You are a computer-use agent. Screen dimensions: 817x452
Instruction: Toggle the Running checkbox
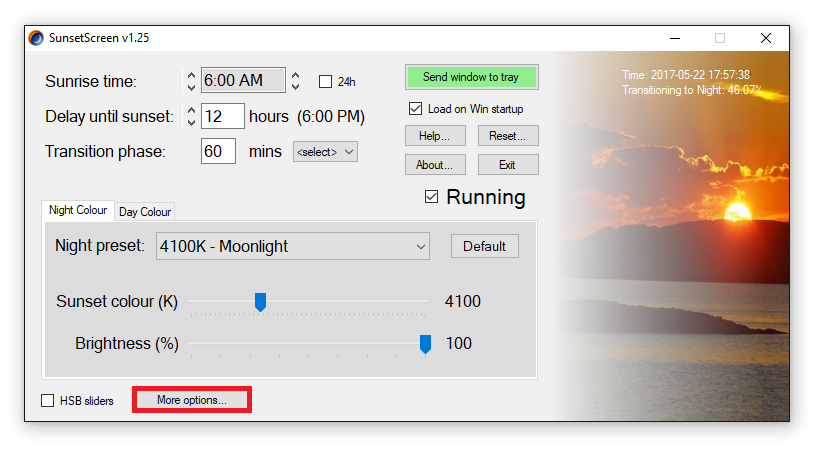tap(431, 197)
